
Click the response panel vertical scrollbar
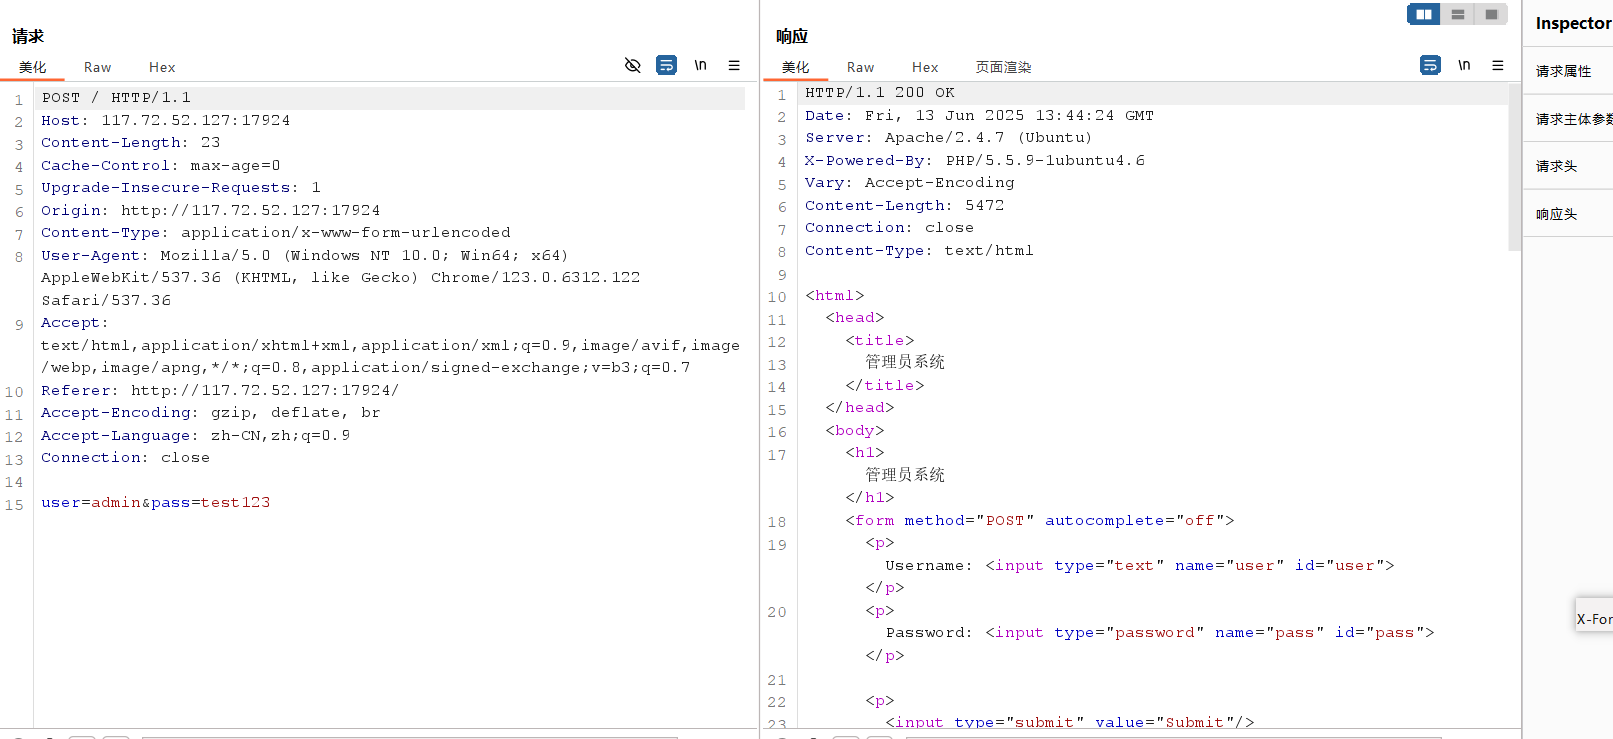[x=1514, y=170]
